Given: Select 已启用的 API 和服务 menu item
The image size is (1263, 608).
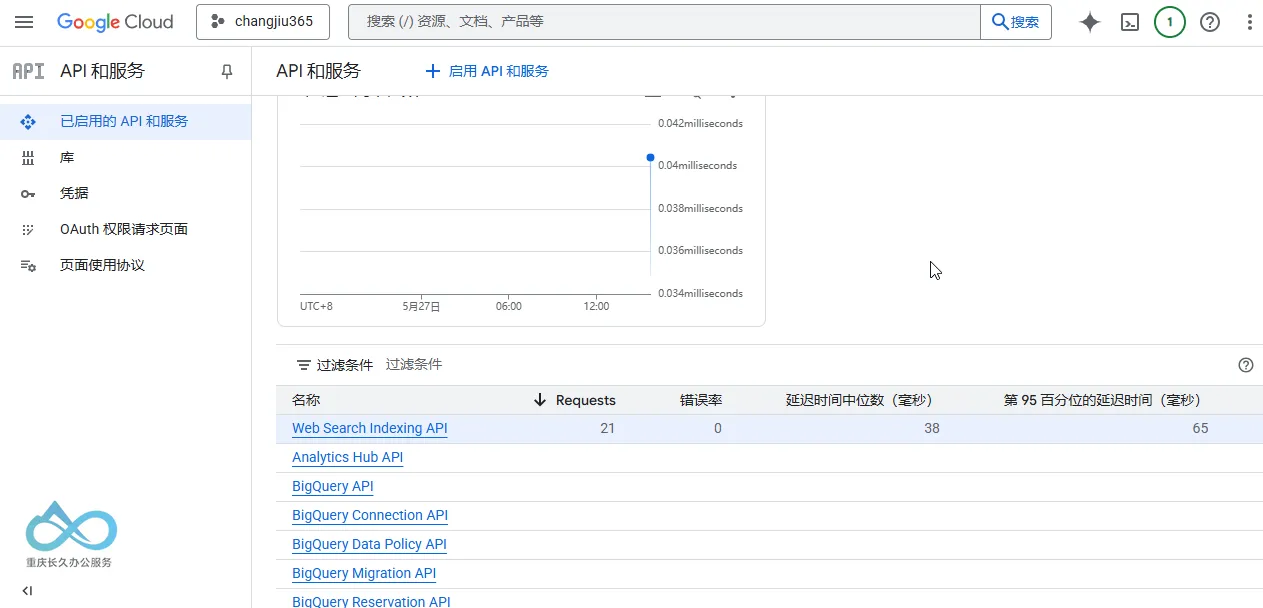Looking at the screenshot, I should pos(125,121).
